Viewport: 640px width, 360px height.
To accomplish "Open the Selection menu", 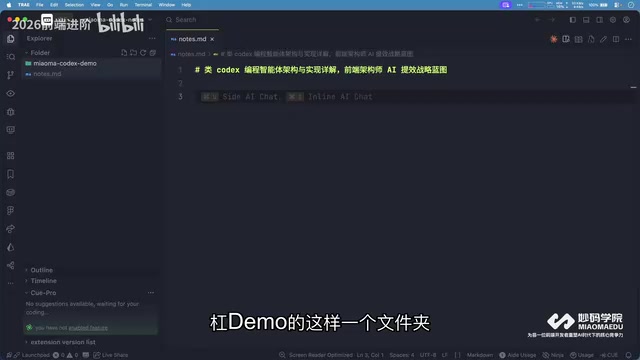I will pos(74,5).
